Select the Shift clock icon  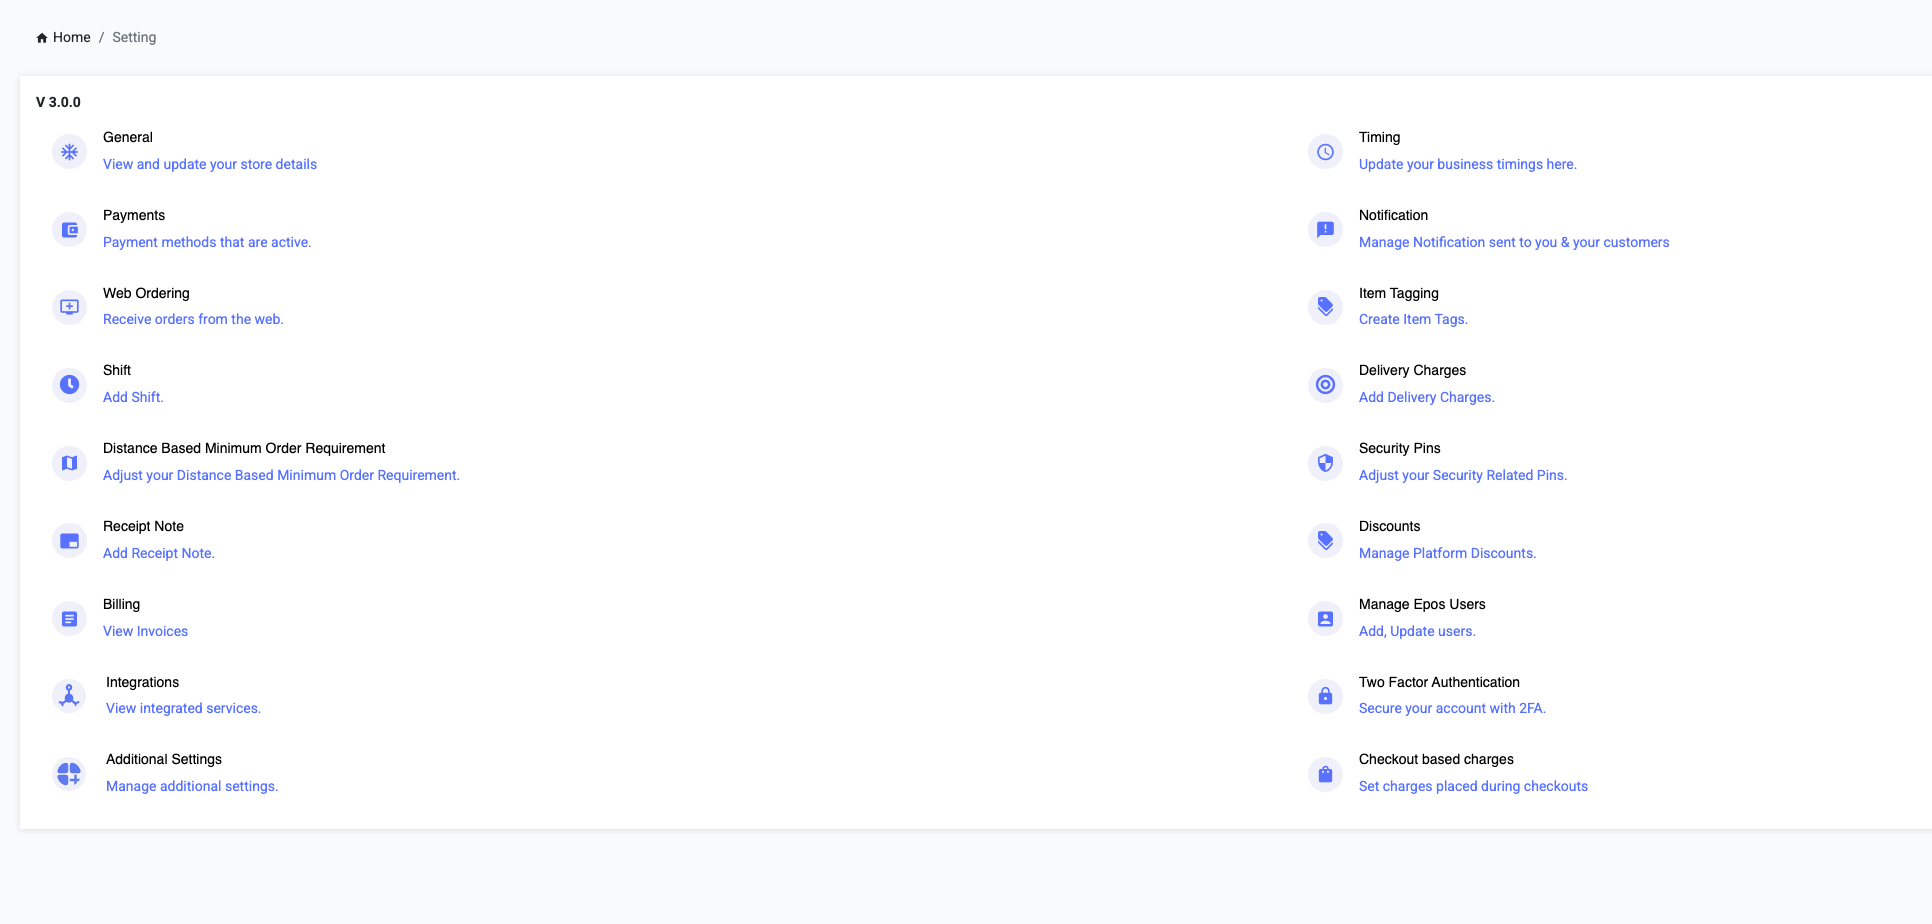[69, 385]
